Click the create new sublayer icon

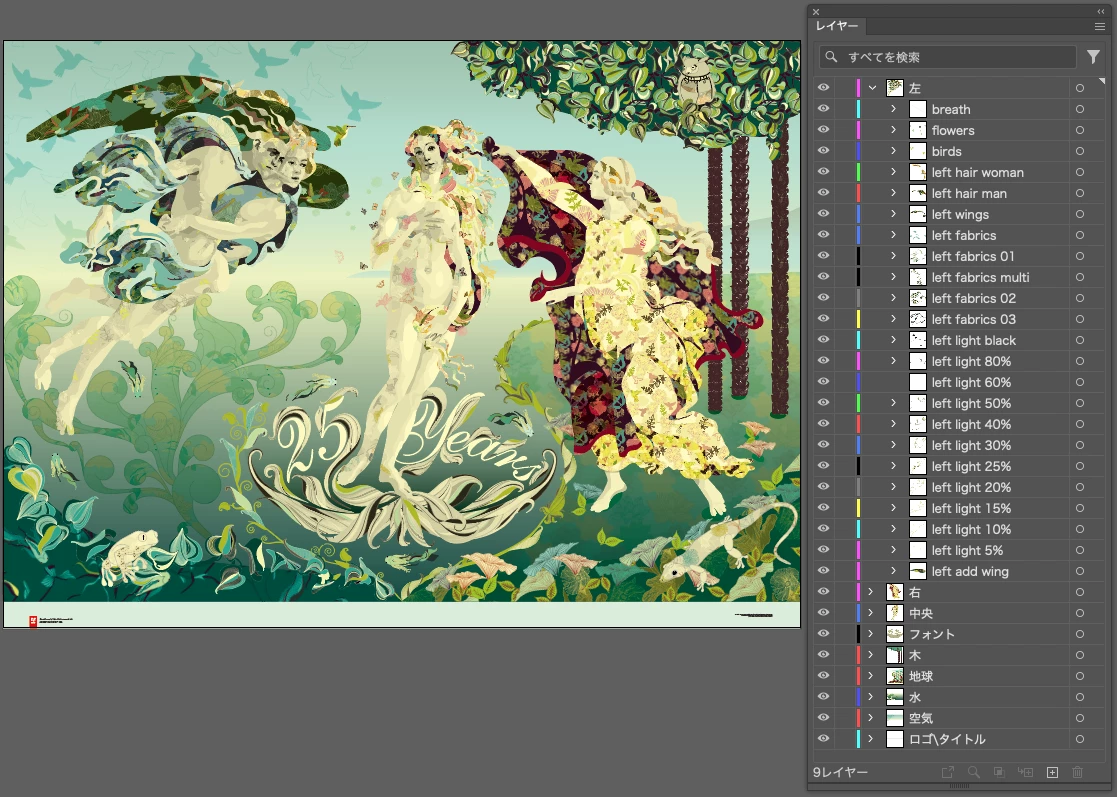click(x=1025, y=772)
